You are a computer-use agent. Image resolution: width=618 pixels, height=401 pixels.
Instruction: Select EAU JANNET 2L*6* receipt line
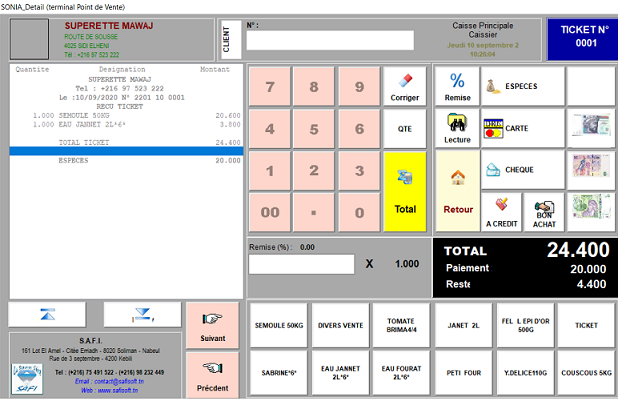click(x=126, y=125)
